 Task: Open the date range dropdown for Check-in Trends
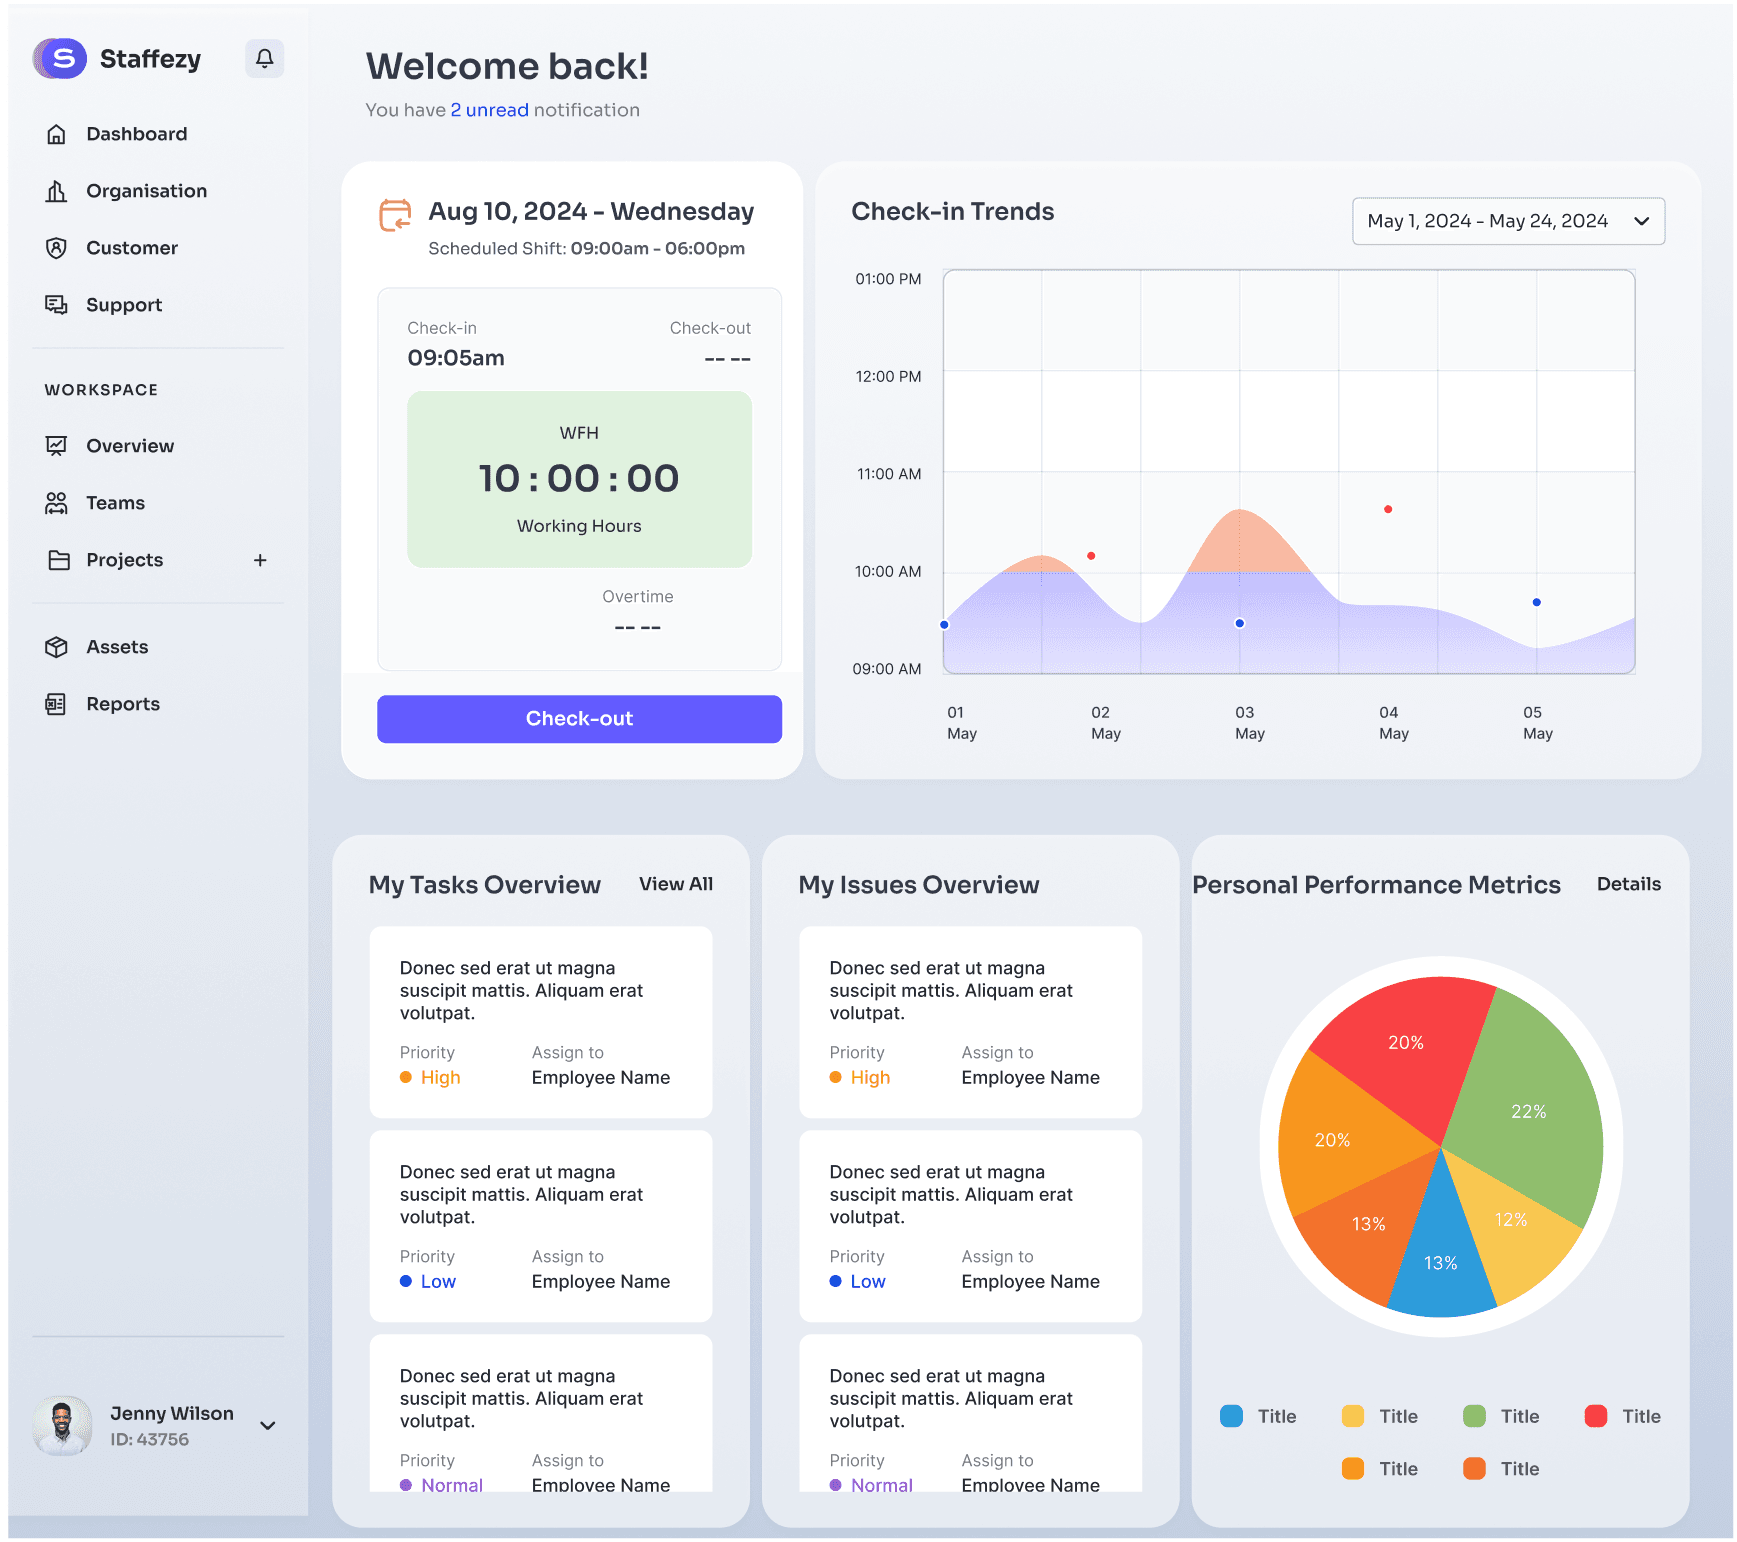1508,221
